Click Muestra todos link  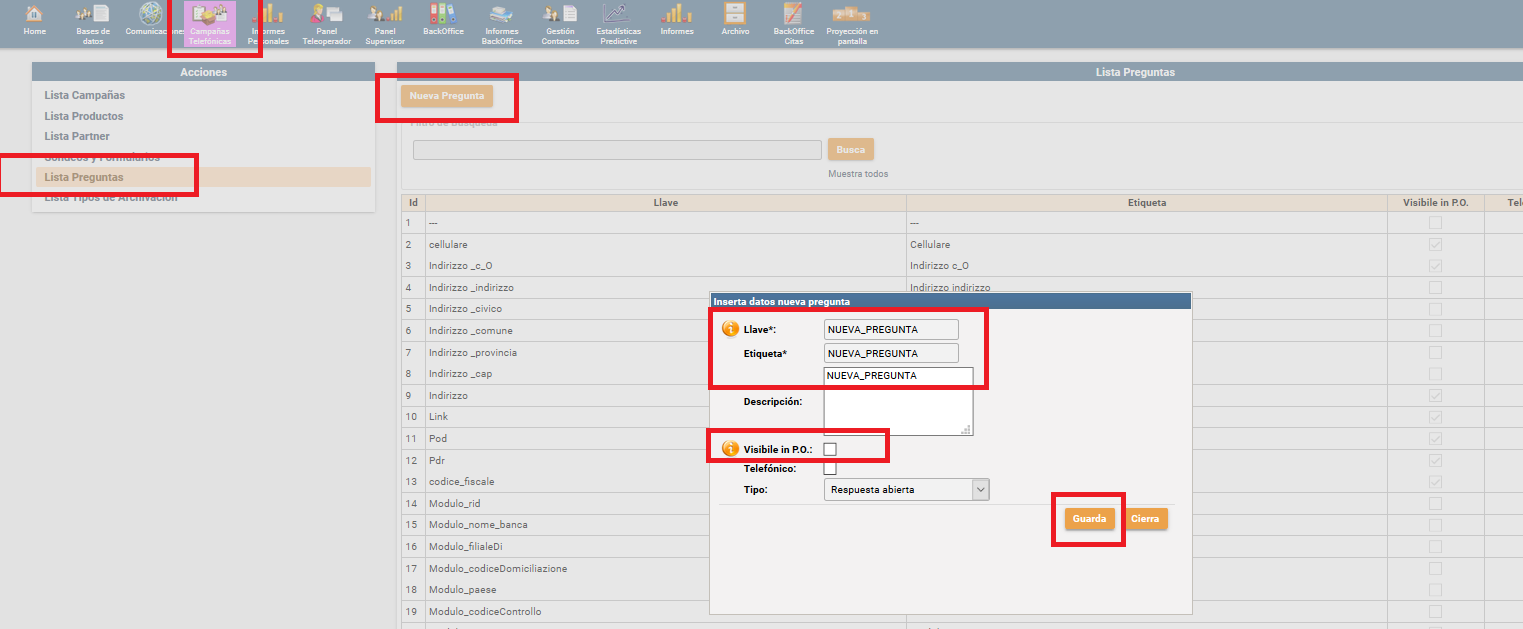point(858,174)
